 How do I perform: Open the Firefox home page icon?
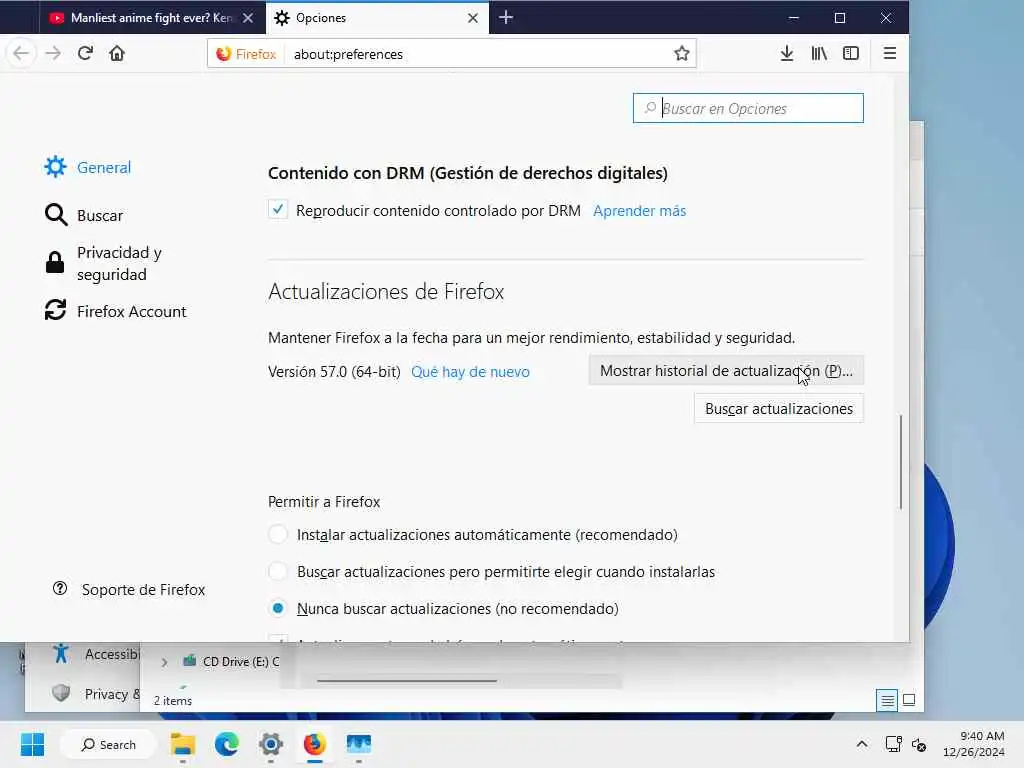click(117, 54)
